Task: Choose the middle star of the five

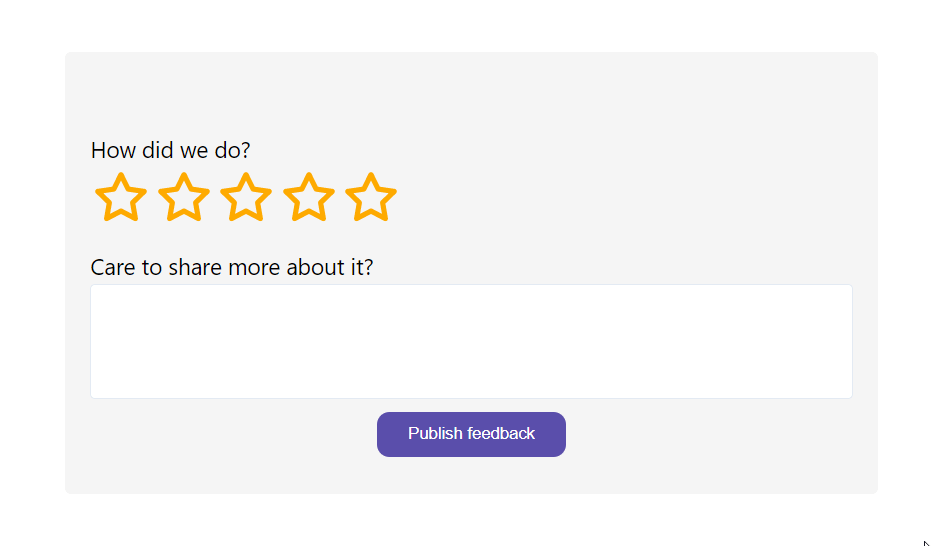Action: tap(246, 197)
